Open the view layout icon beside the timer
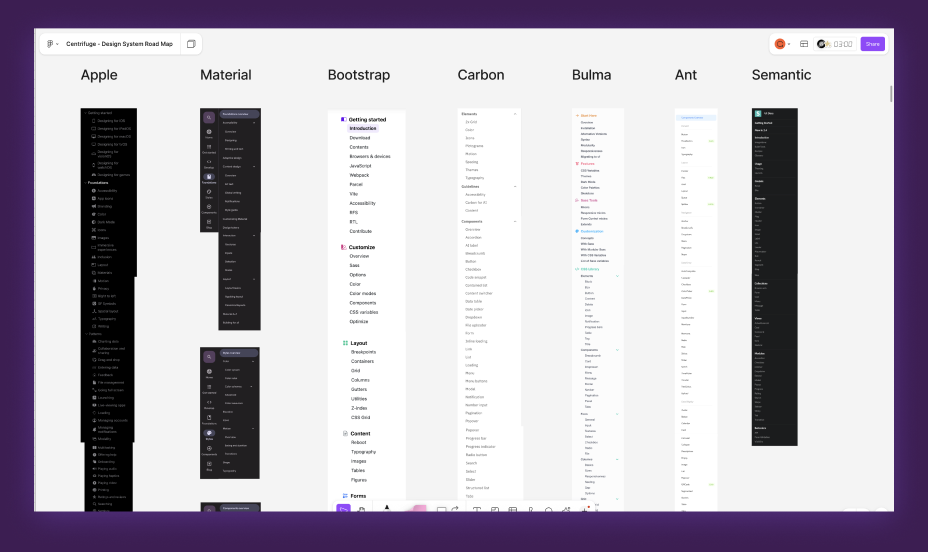Image resolution: width=928 pixels, height=552 pixels. click(804, 44)
